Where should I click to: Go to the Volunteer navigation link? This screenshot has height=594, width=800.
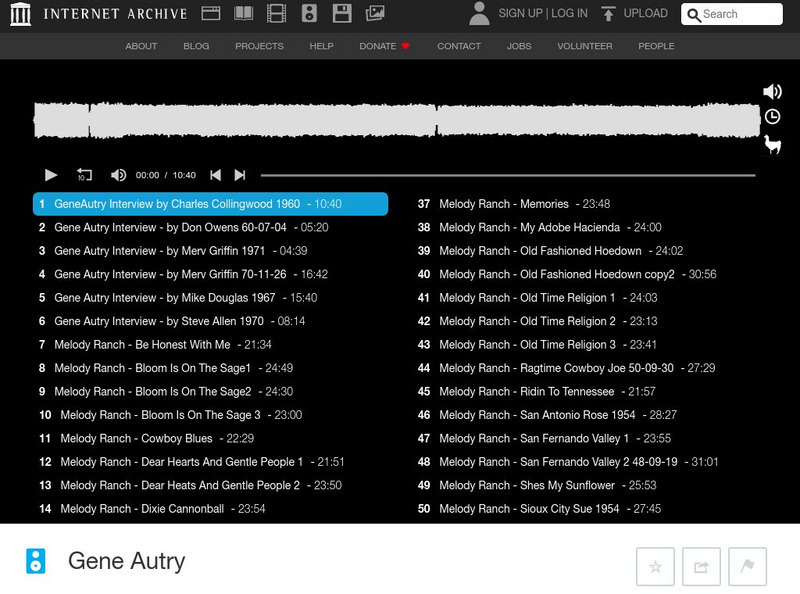(584, 46)
